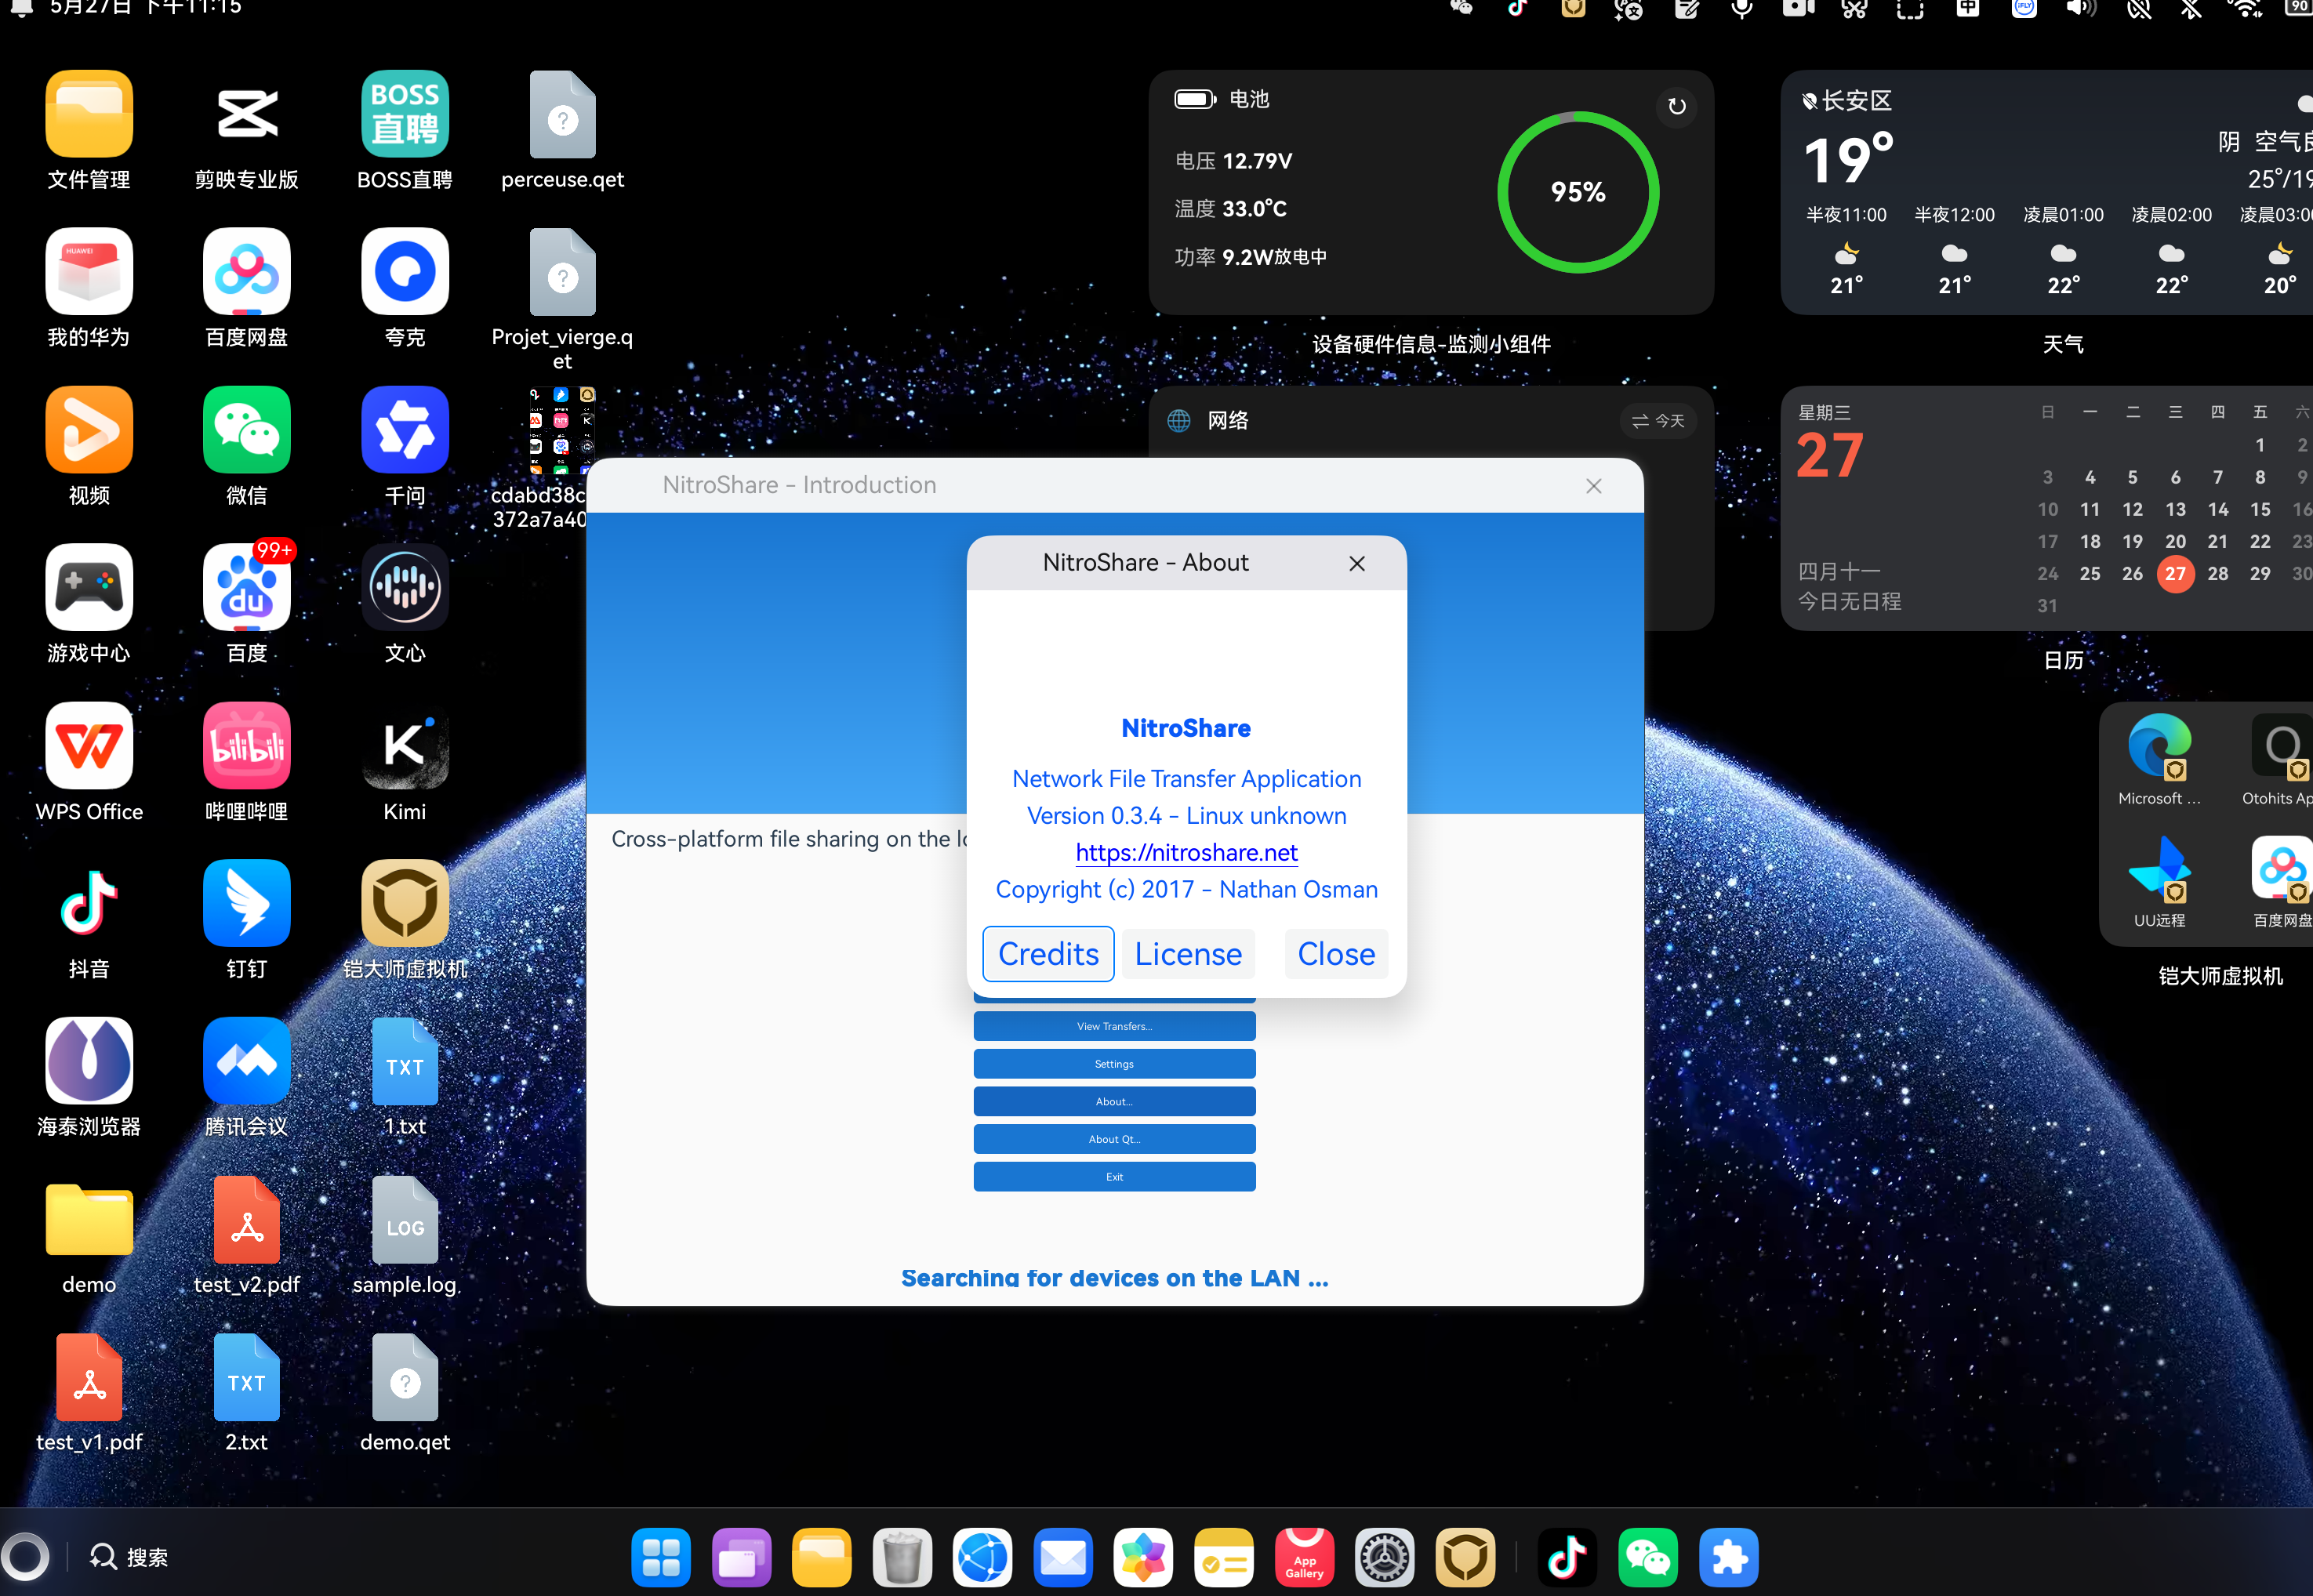The height and width of the screenshot is (1596, 2313).
Task: Select the demo.qet file
Action: tap(405, 1377)
